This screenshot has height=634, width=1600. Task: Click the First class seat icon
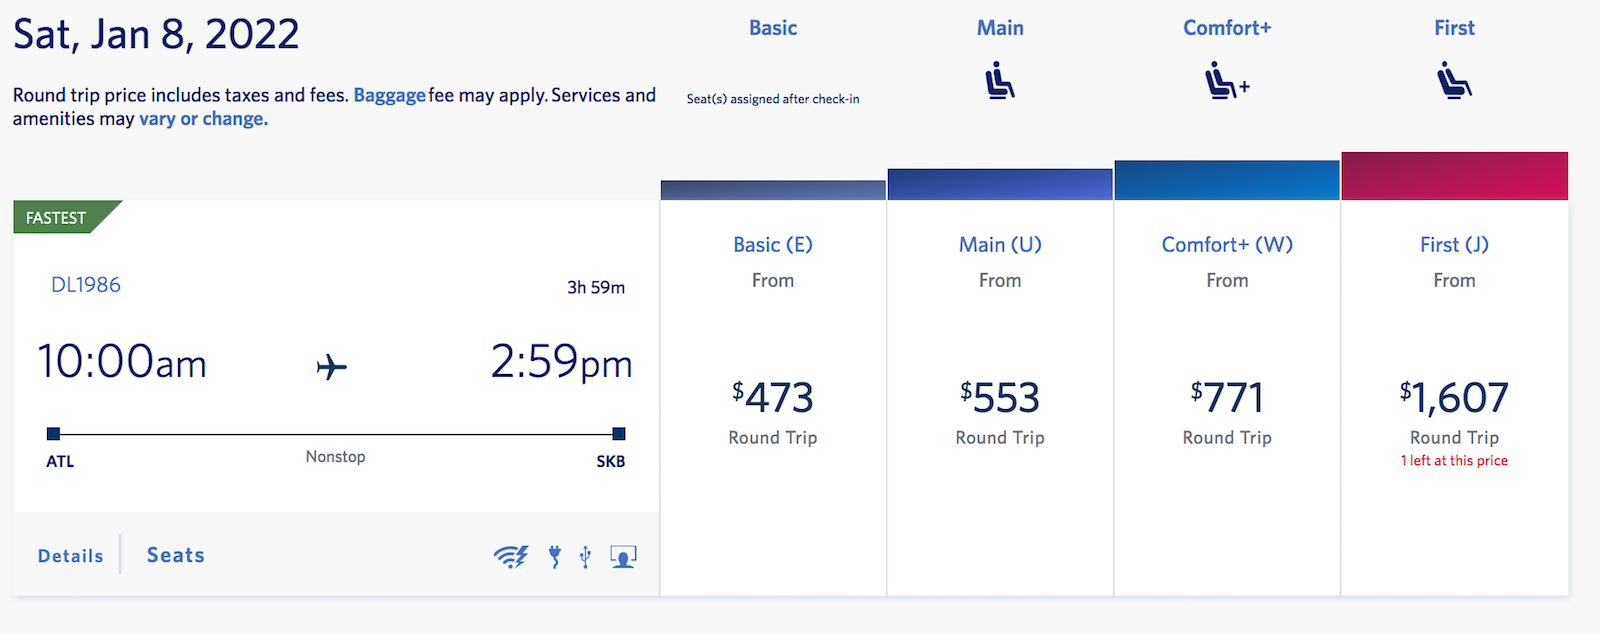[1454, 81]
